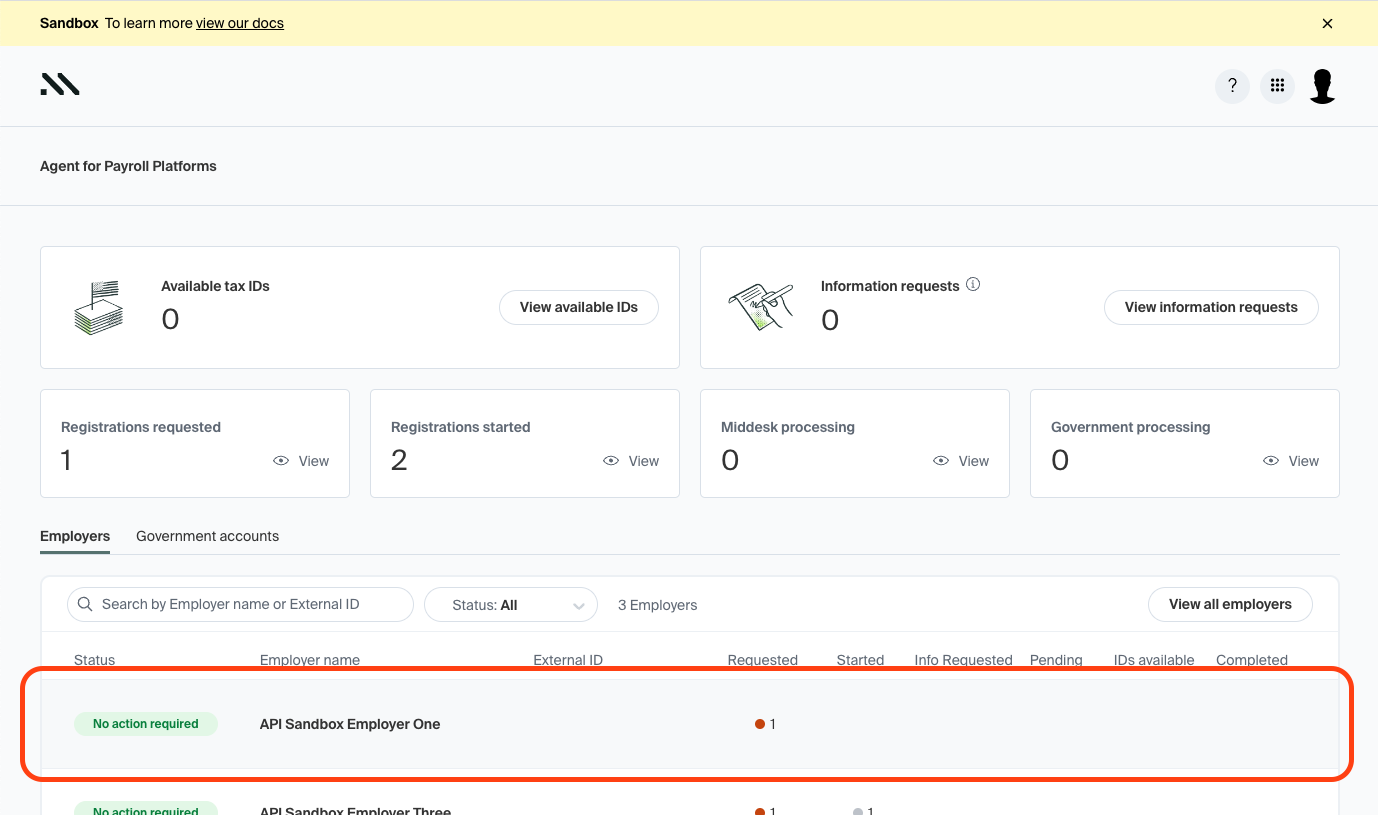
Task: Click View information requests button
Action: point(1211,307)
